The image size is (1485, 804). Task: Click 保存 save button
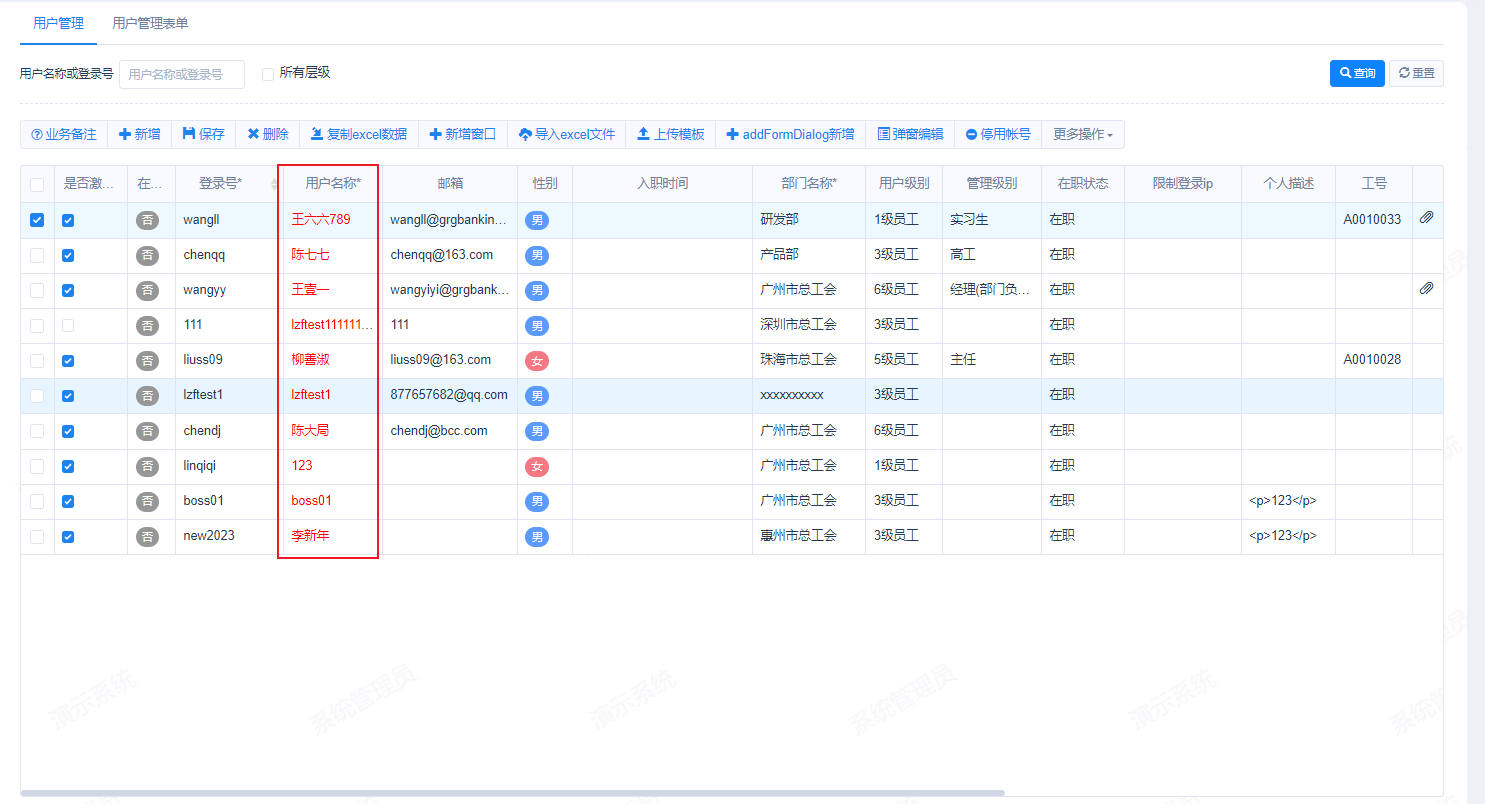pos(204,134)
